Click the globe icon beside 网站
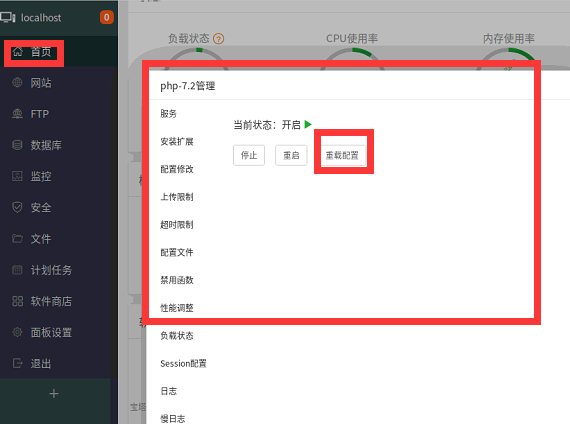The image size is (570, 424). (17, 83)
